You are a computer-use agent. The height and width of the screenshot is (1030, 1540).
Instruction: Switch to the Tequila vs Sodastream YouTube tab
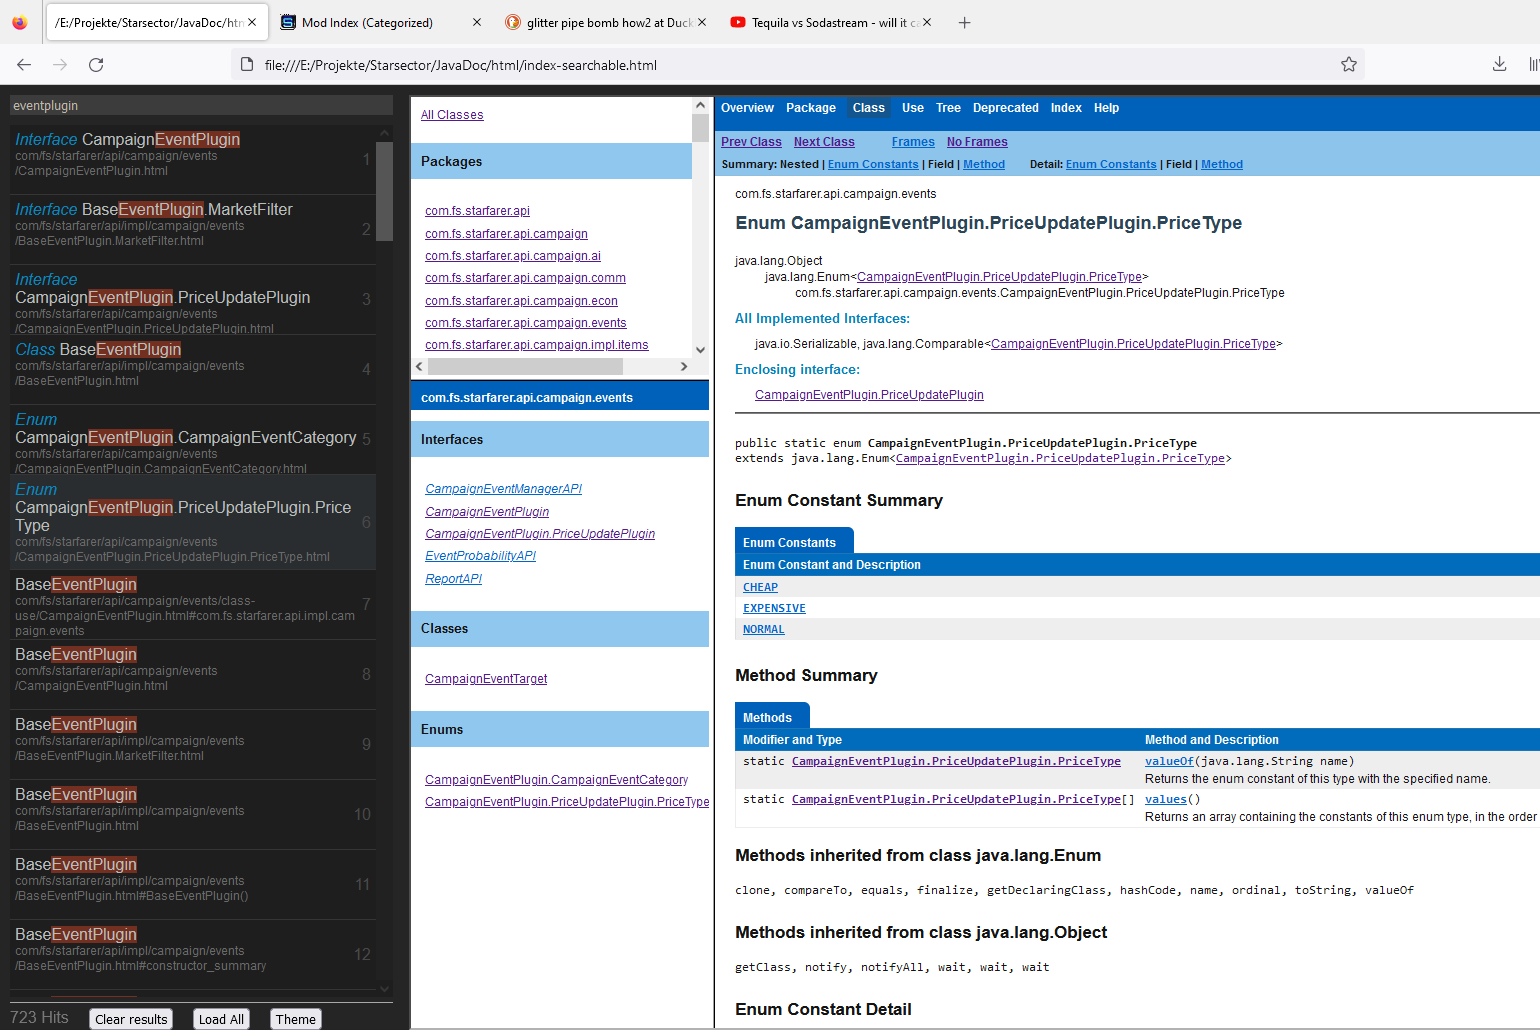click(x=831, y=22)
